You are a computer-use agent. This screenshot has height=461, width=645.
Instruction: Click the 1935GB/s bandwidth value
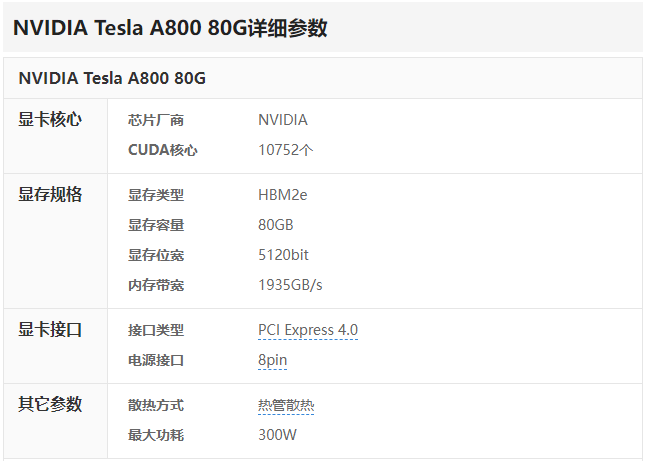pos(290,285)
